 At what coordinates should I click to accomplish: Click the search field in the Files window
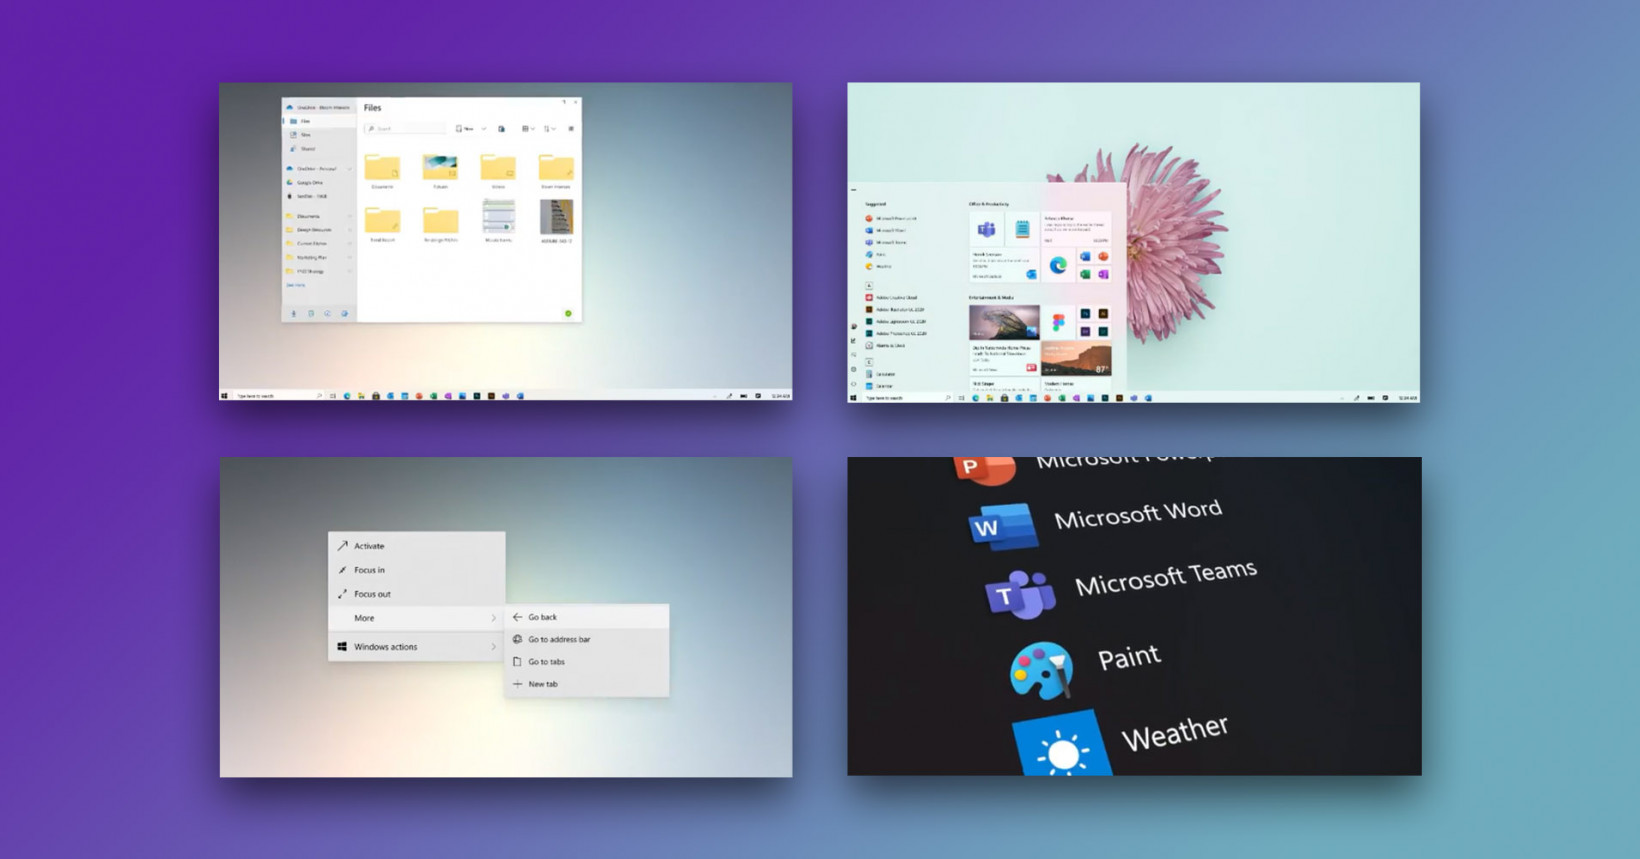point(405,129)
